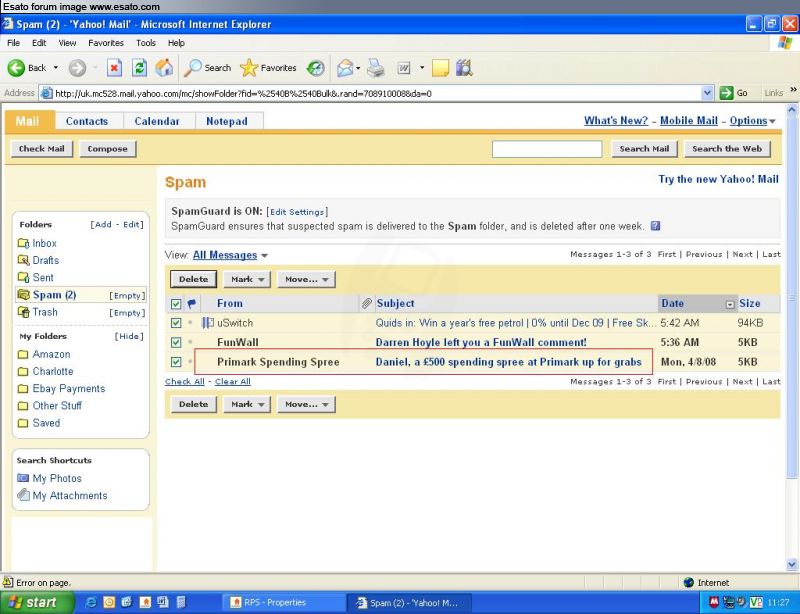
Task: Expand the Options dropdown menu
Action: coord(772,121)
